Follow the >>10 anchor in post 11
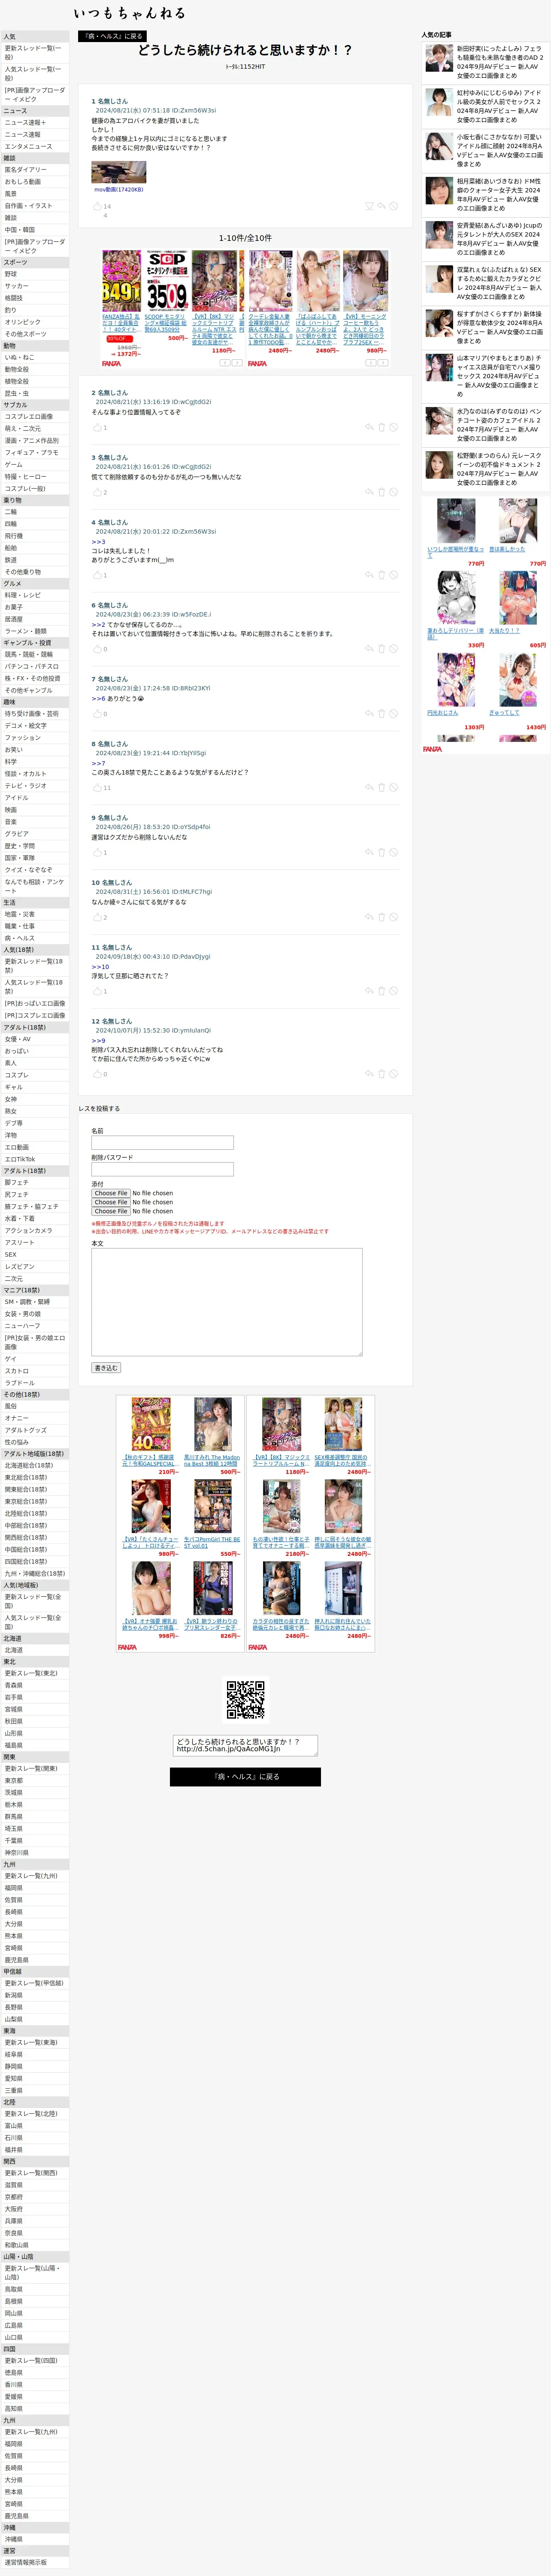This screenshot has width=551, height=2576. click(x=100, y=967)
